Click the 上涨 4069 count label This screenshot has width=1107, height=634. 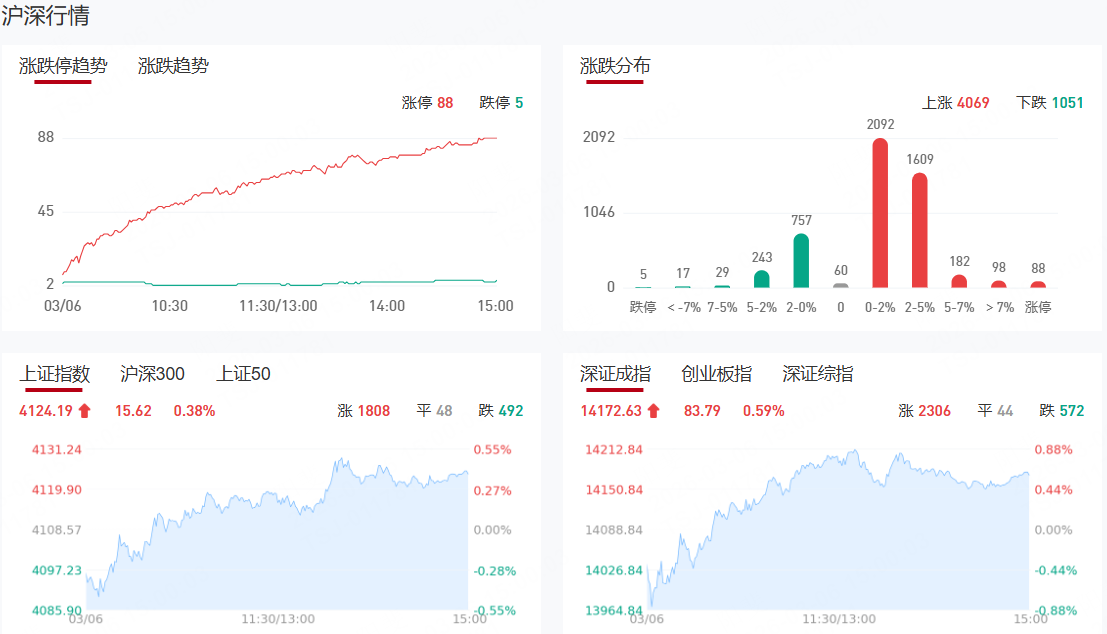[x=955, y=103]
